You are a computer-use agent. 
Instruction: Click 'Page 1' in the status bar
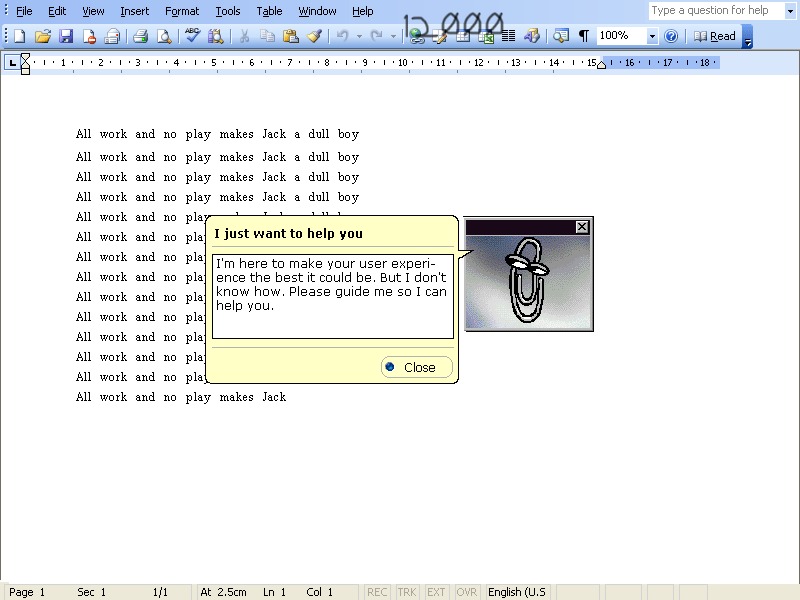[x=27, y=592]
